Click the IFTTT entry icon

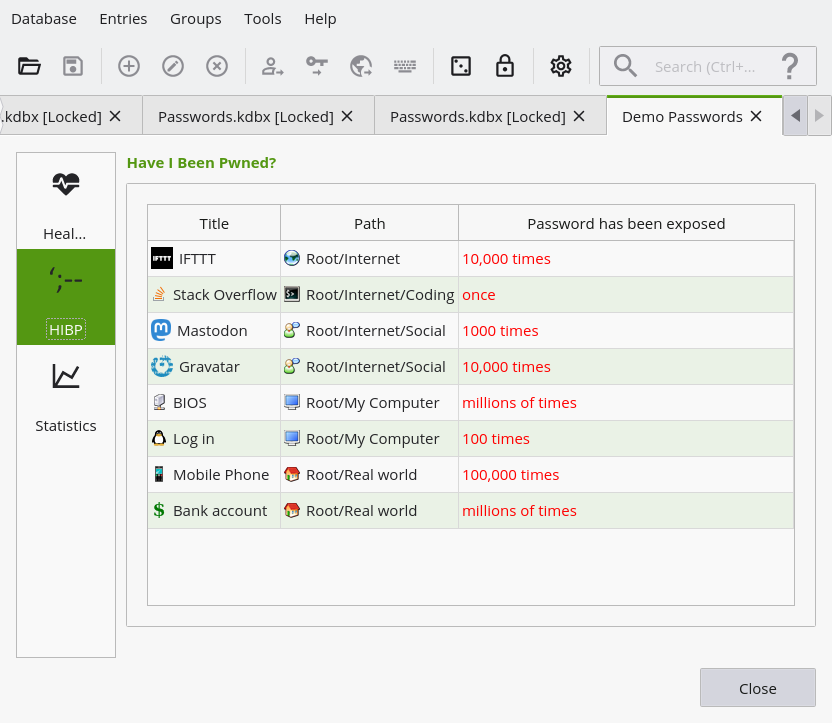point(162,259)
